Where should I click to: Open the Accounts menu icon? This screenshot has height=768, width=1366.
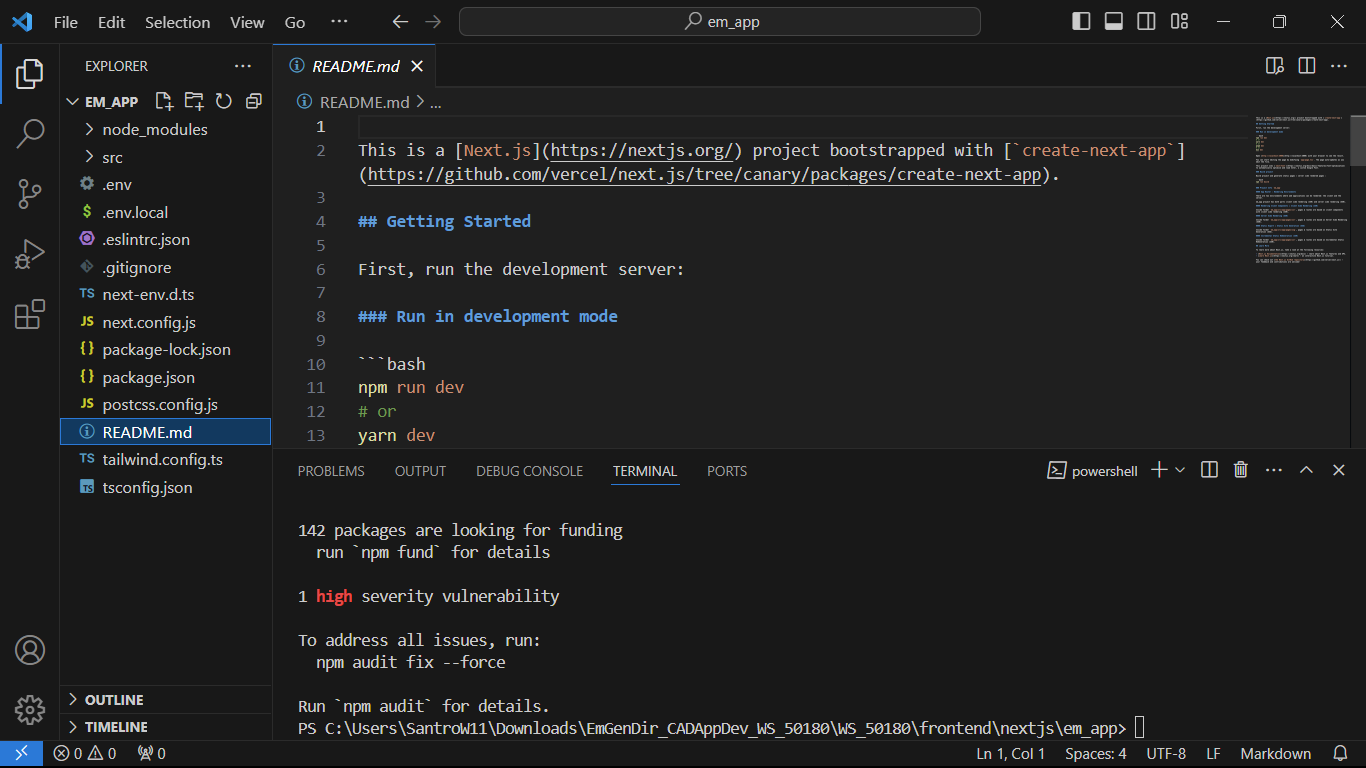[x=30, y=650]
